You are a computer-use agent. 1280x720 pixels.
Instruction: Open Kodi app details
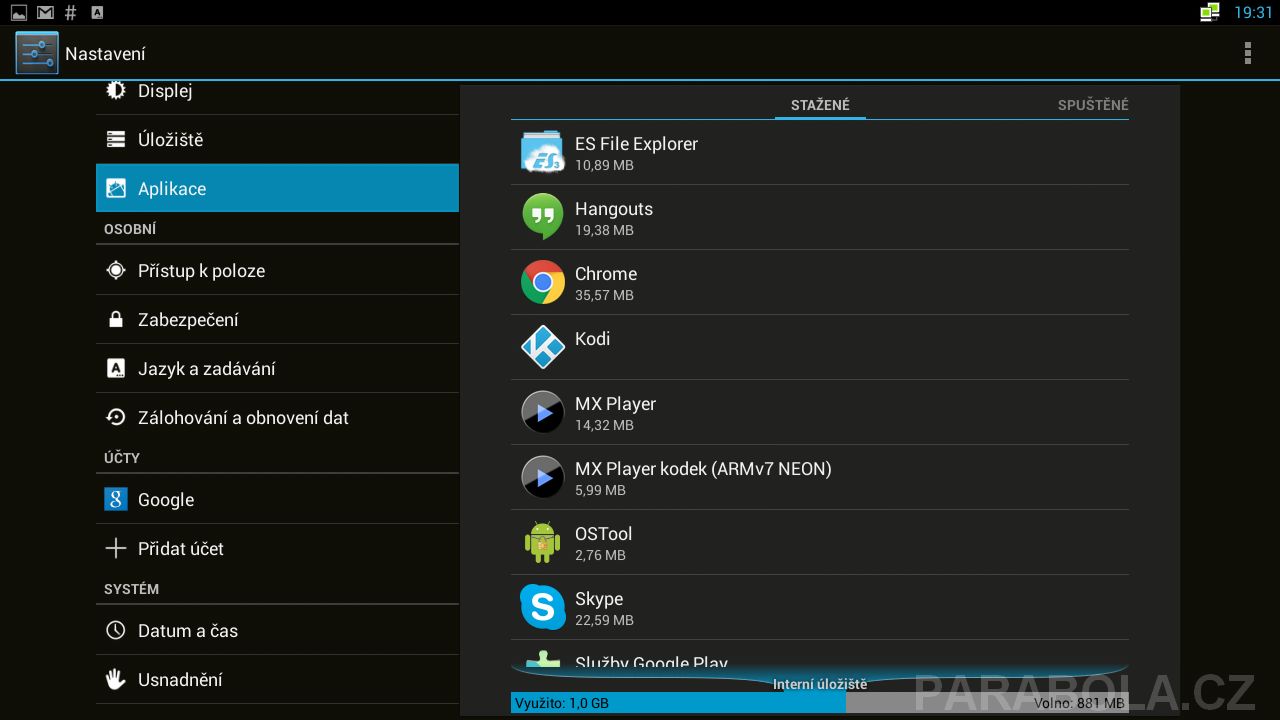(820, 347)
